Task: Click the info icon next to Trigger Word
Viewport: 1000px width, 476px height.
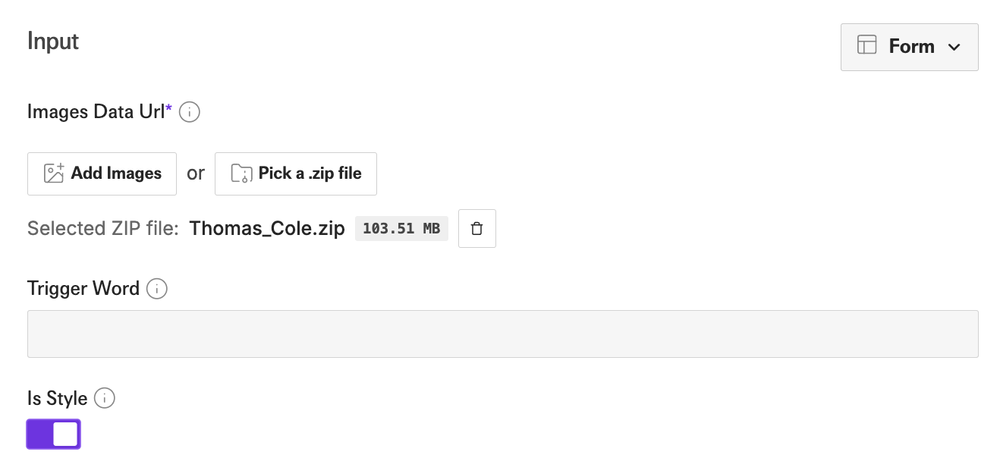Action: pyautogui.click(x=157, y=289)
